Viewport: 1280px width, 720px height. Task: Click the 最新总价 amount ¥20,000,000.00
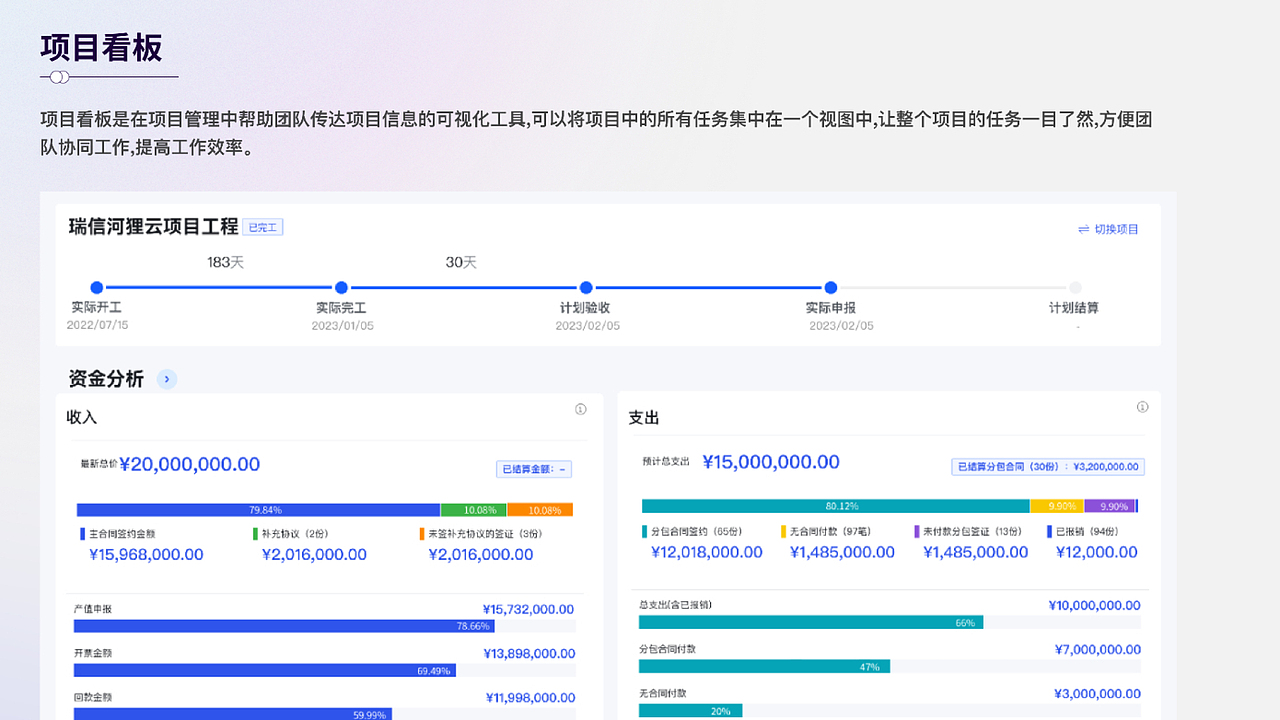tap(190, 464)
